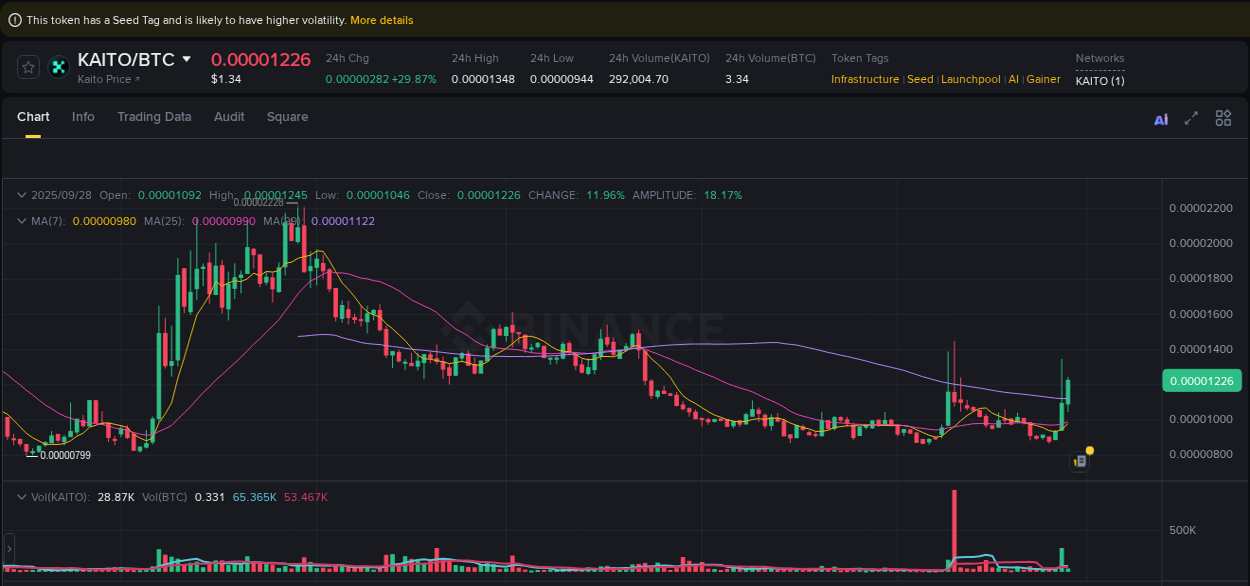
Task: Open the AI analysis feature
Action: (x=1161, y=118)
